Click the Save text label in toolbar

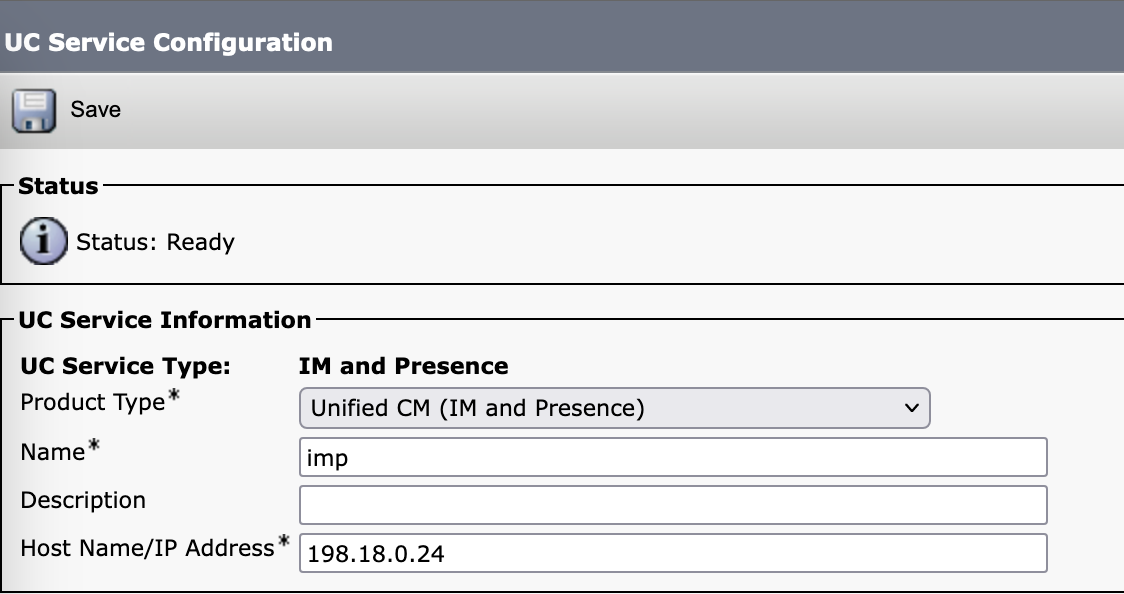click(95, 109)
